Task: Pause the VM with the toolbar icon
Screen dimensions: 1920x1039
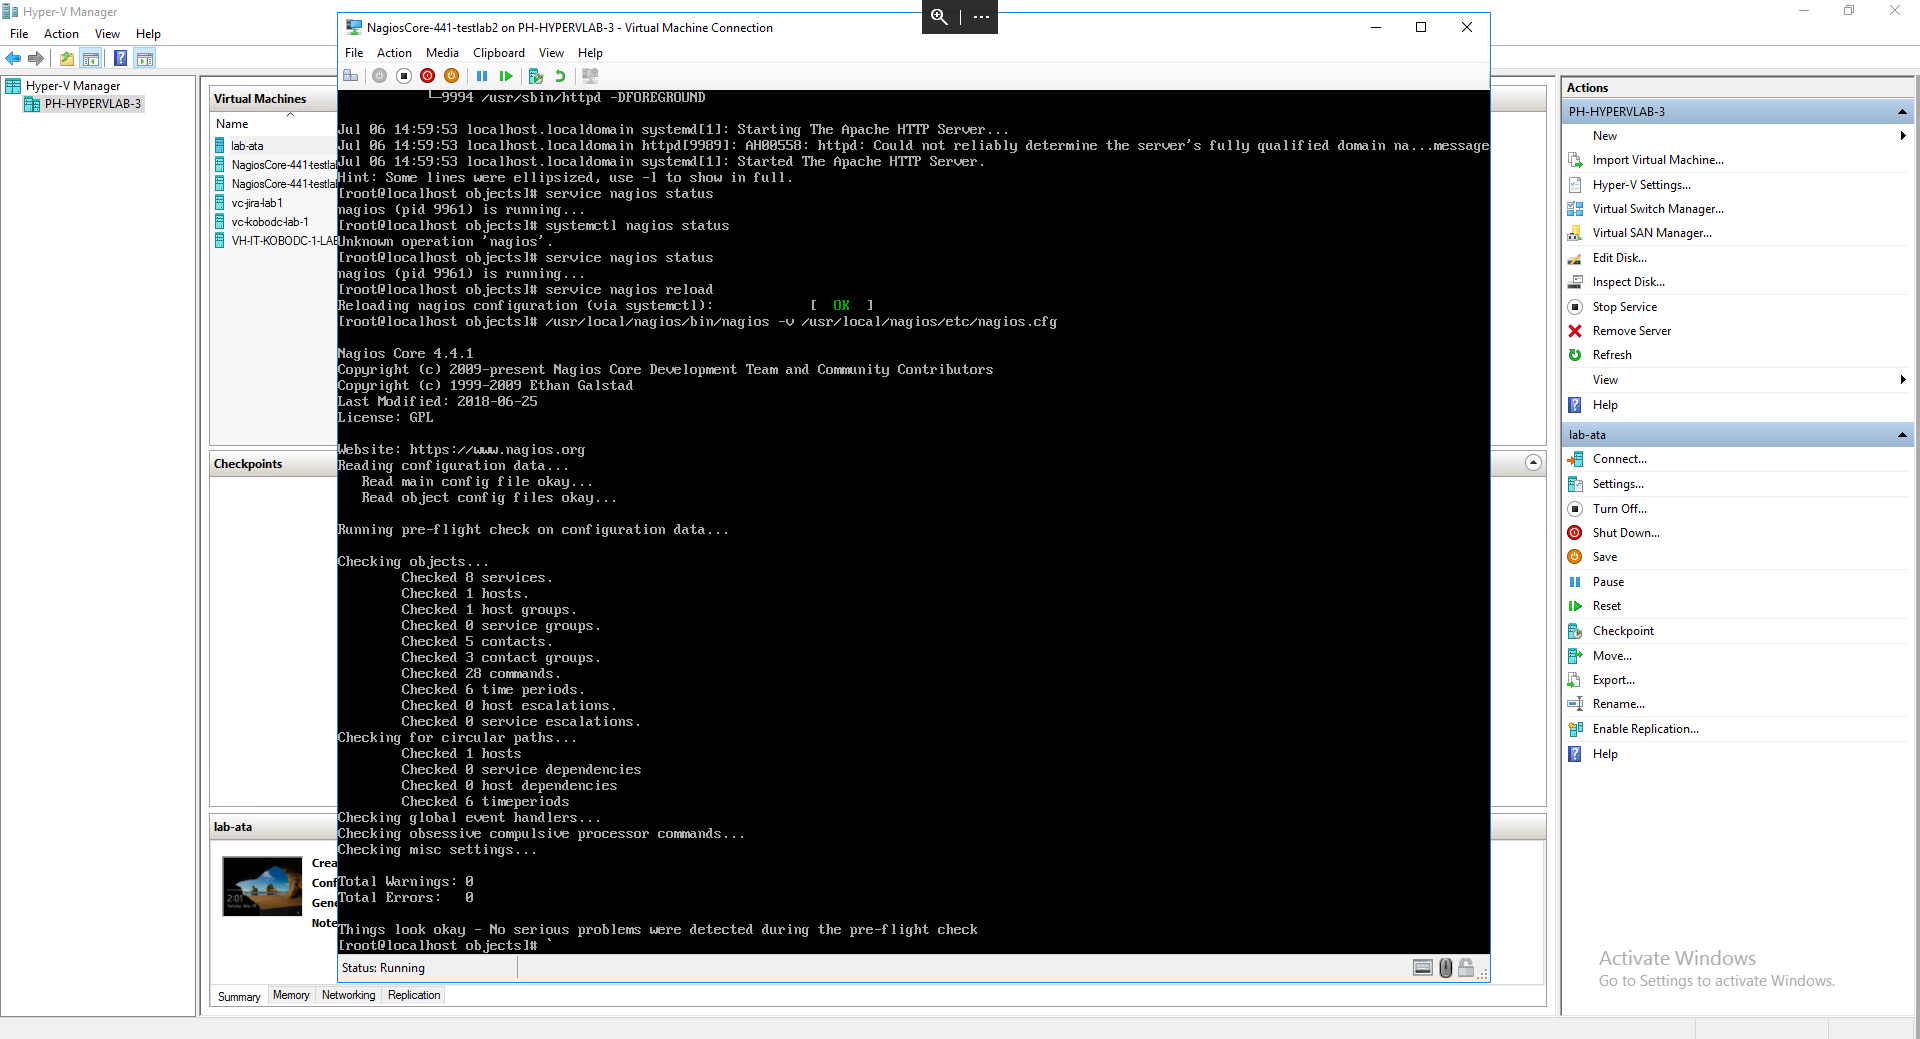Action: [x=482, y=76]
